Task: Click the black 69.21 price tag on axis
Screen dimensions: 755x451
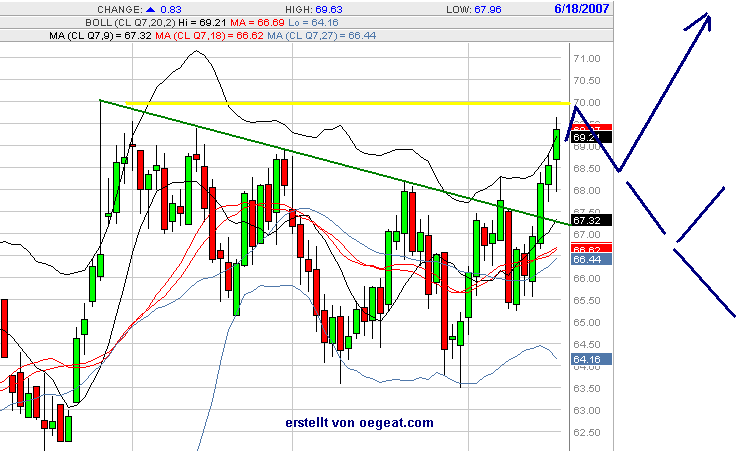Action: pyautogui.click(x=591, y=138)
